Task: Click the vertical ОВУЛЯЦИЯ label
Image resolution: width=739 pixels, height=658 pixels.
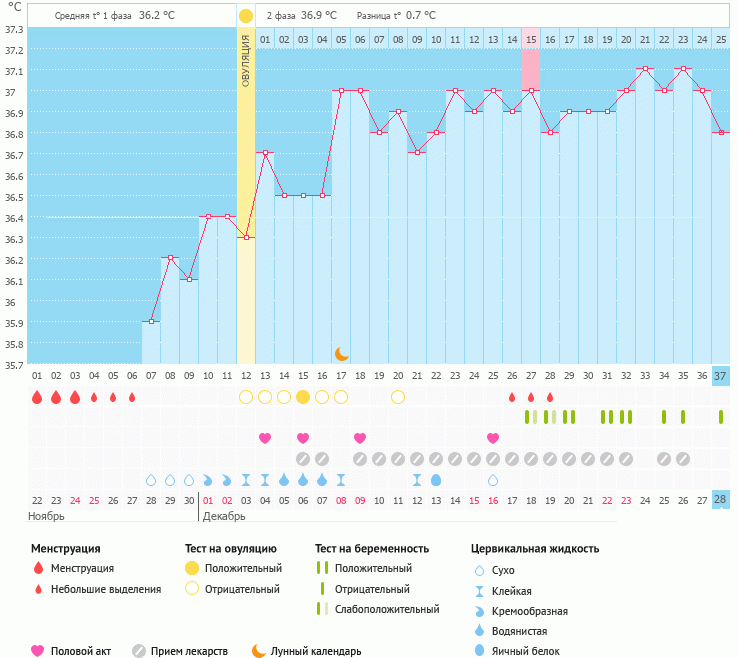Action: (246, 60)
